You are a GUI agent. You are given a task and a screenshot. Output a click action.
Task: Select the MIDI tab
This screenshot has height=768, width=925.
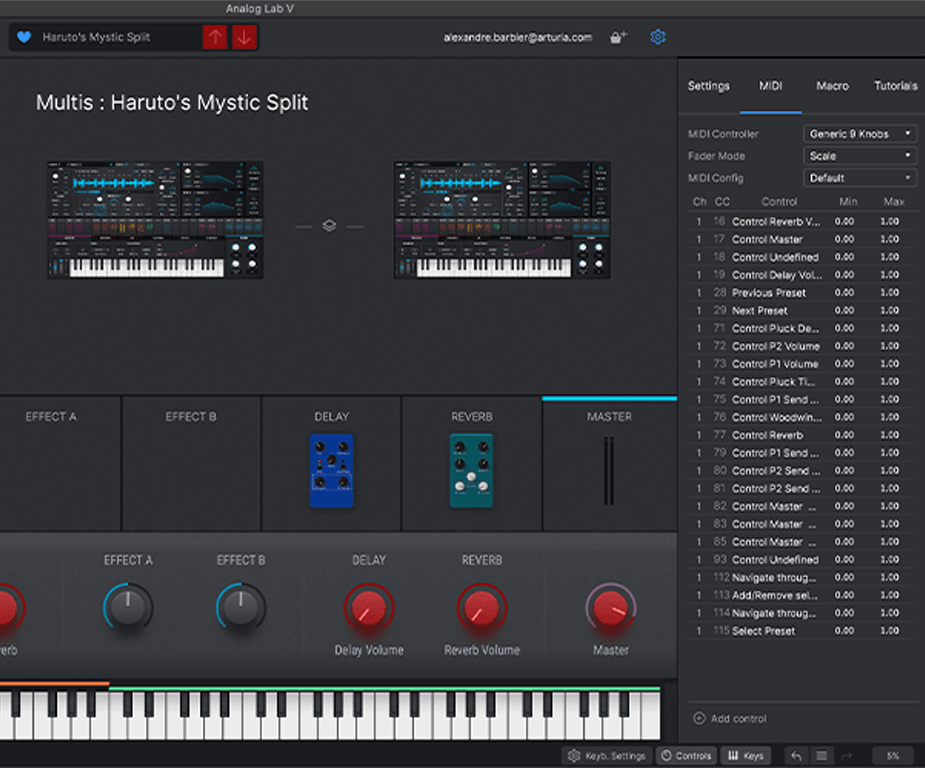click(770, 86)
